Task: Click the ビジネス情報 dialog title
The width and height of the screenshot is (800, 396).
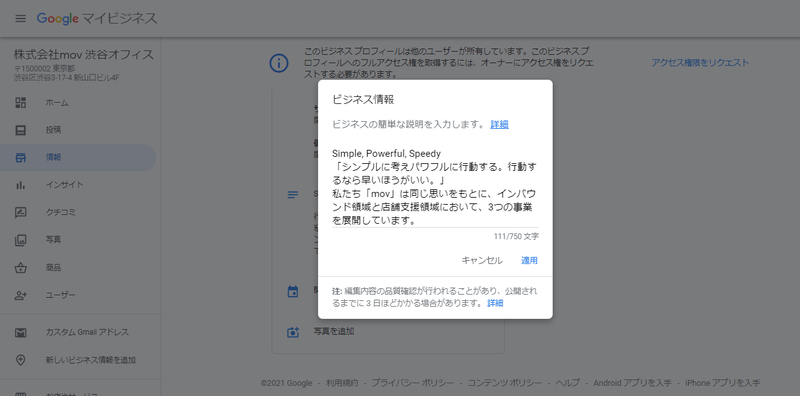Action: coord(363,100)
